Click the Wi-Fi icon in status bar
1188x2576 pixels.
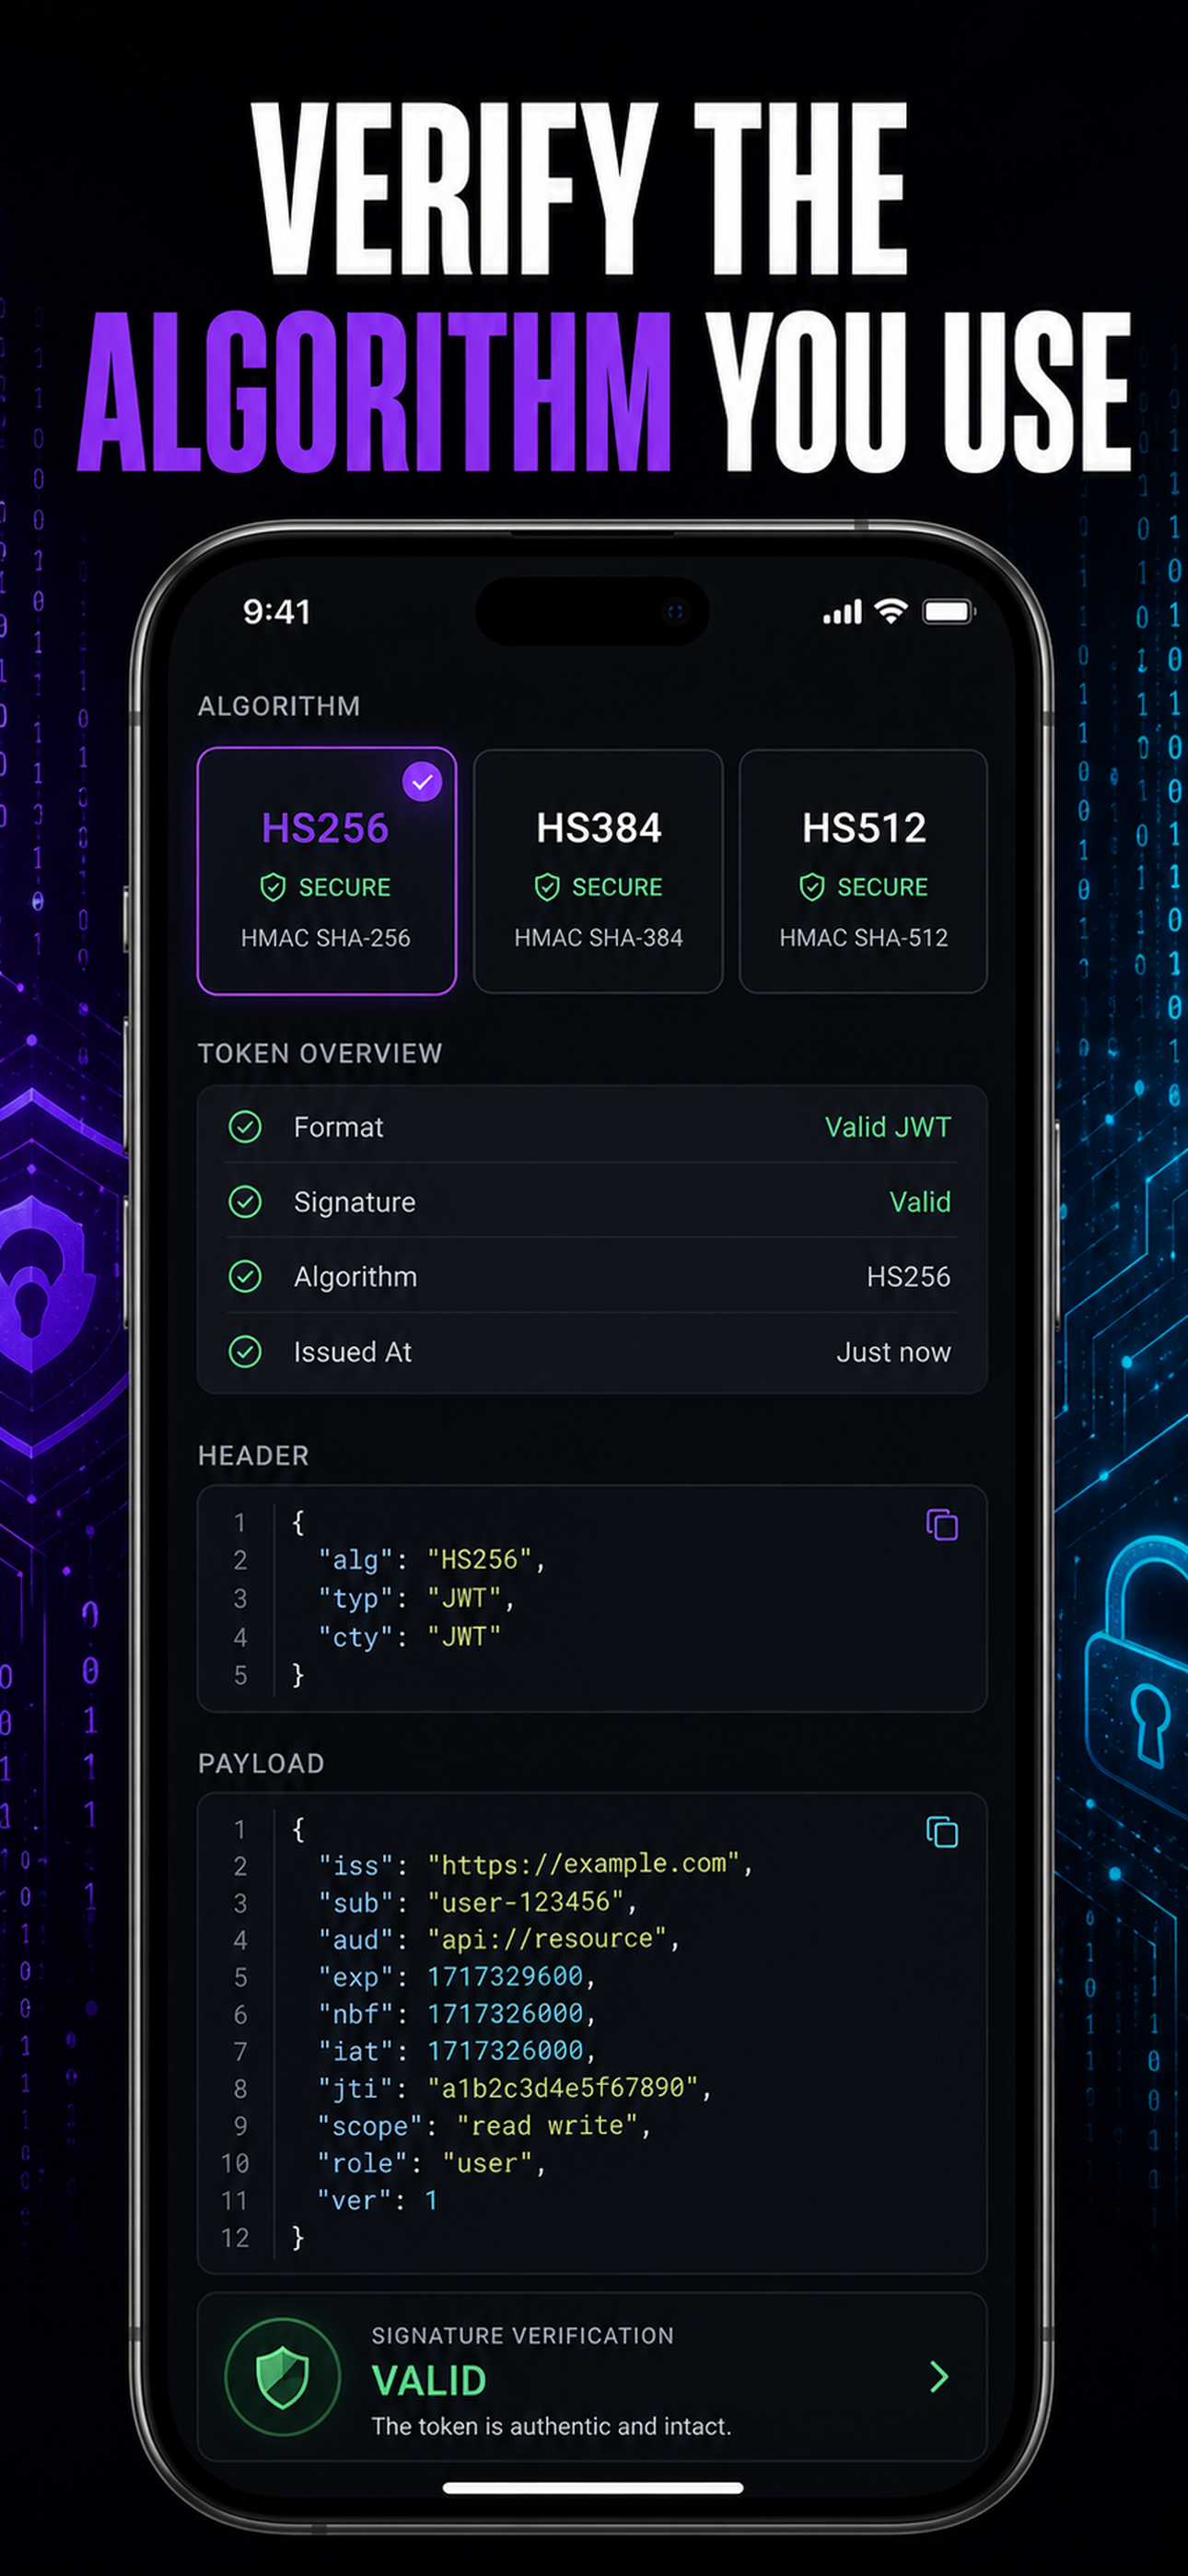[891, 610]
